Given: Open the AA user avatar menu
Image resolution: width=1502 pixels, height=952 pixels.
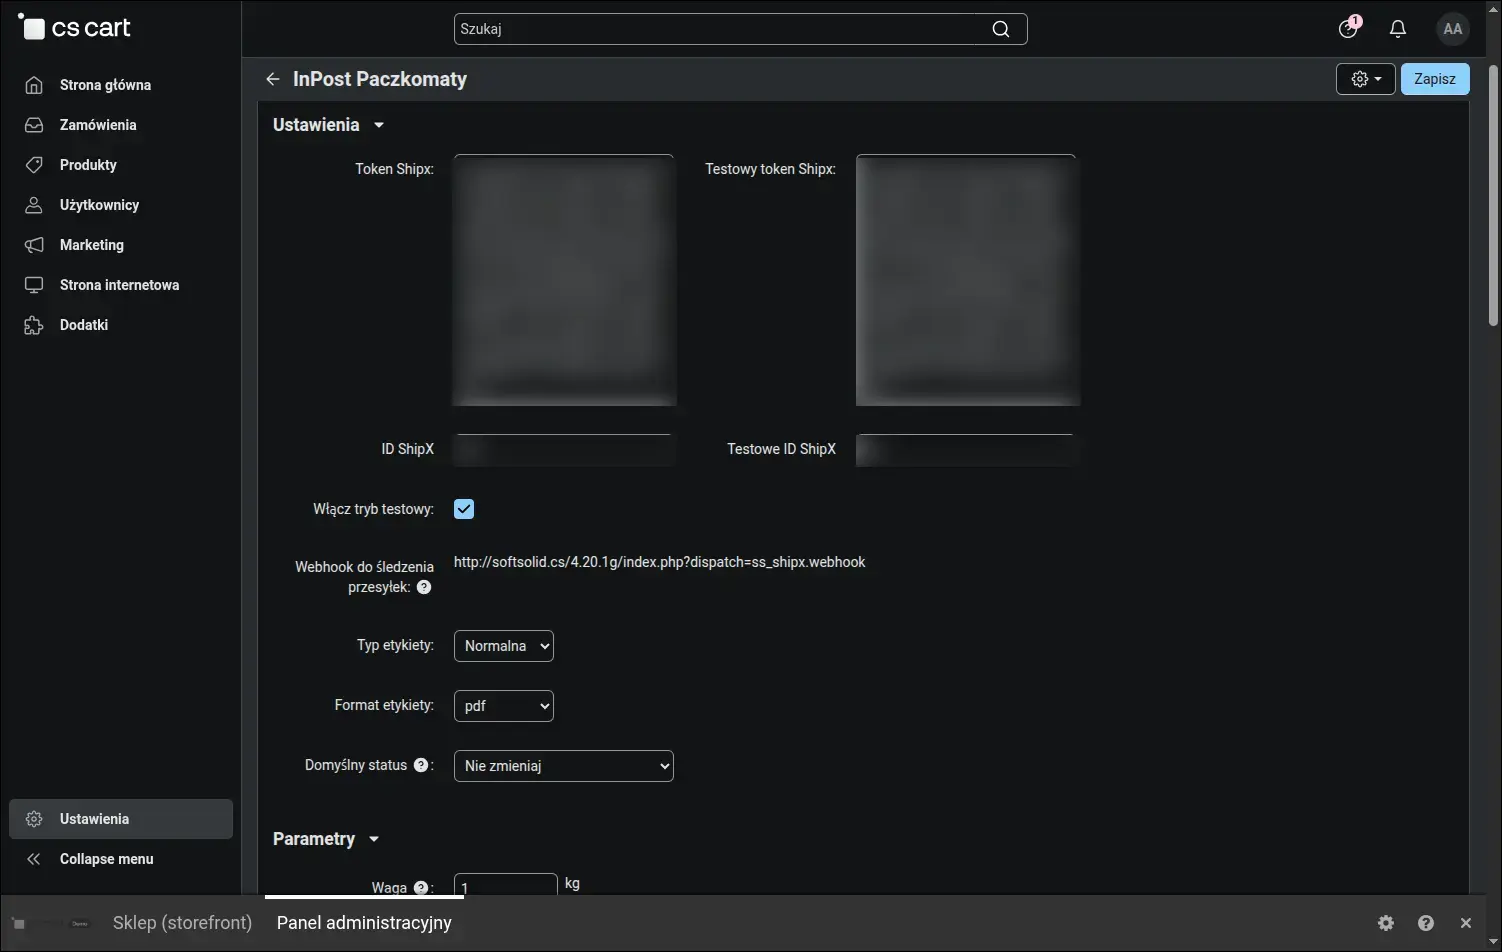Looking at the screenshot, I should 1453,29.
